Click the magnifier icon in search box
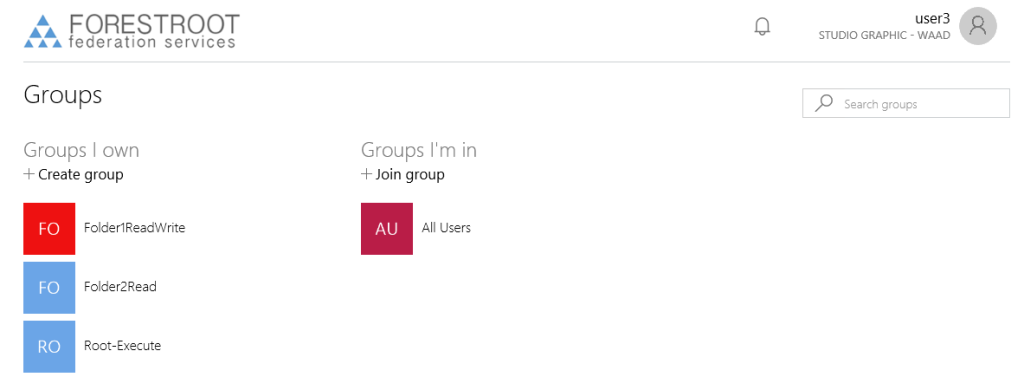 coord(824,103)
